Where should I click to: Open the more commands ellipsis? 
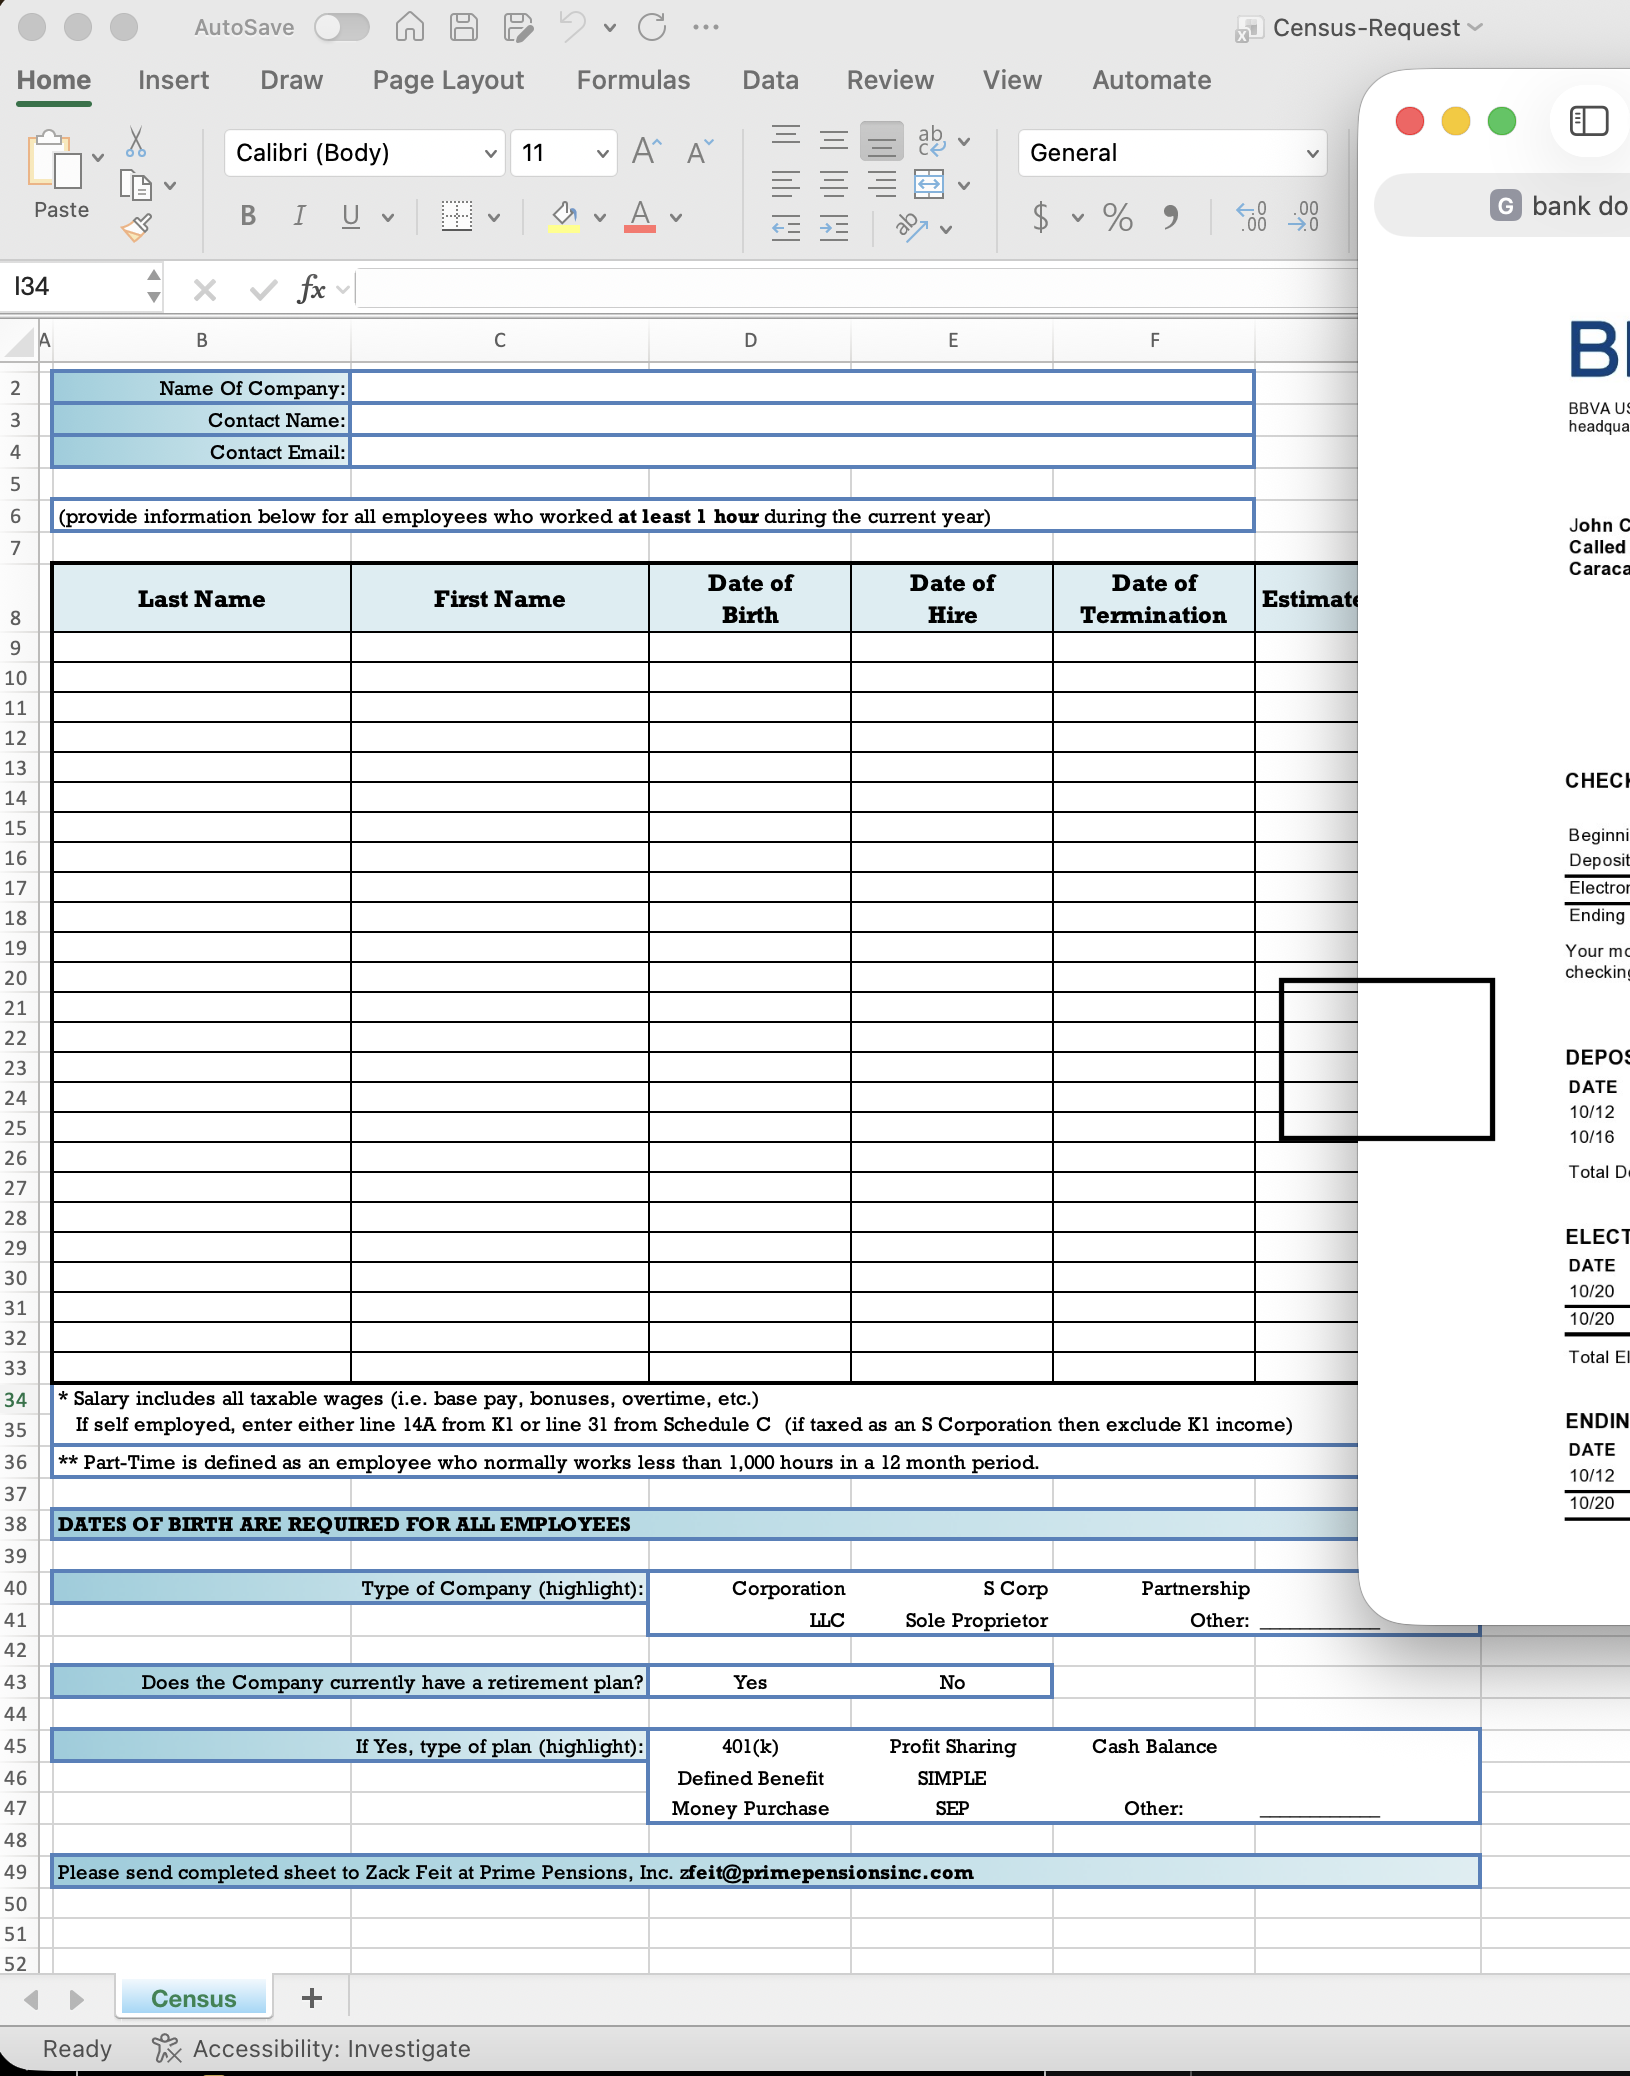(706, 27)
